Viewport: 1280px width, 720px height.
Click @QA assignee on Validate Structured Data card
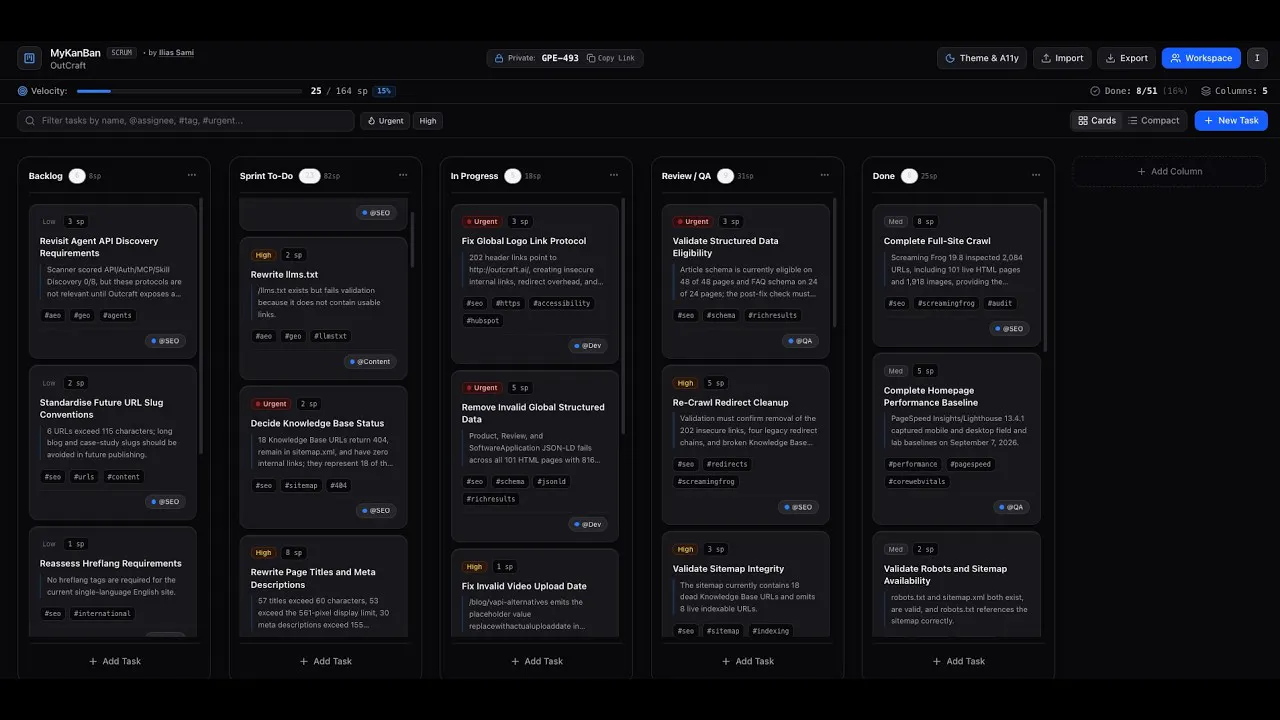pyautogui.click(x=799, y=341)
